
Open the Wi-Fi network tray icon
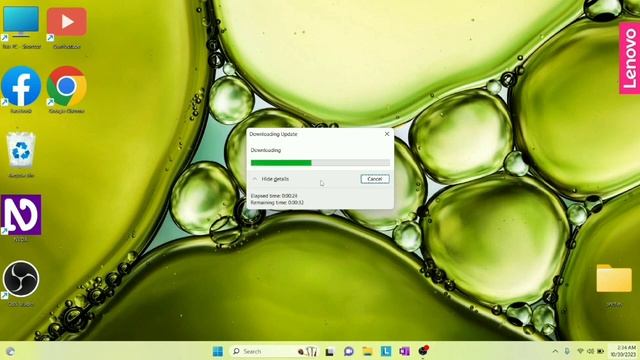(x=580, y=351)
